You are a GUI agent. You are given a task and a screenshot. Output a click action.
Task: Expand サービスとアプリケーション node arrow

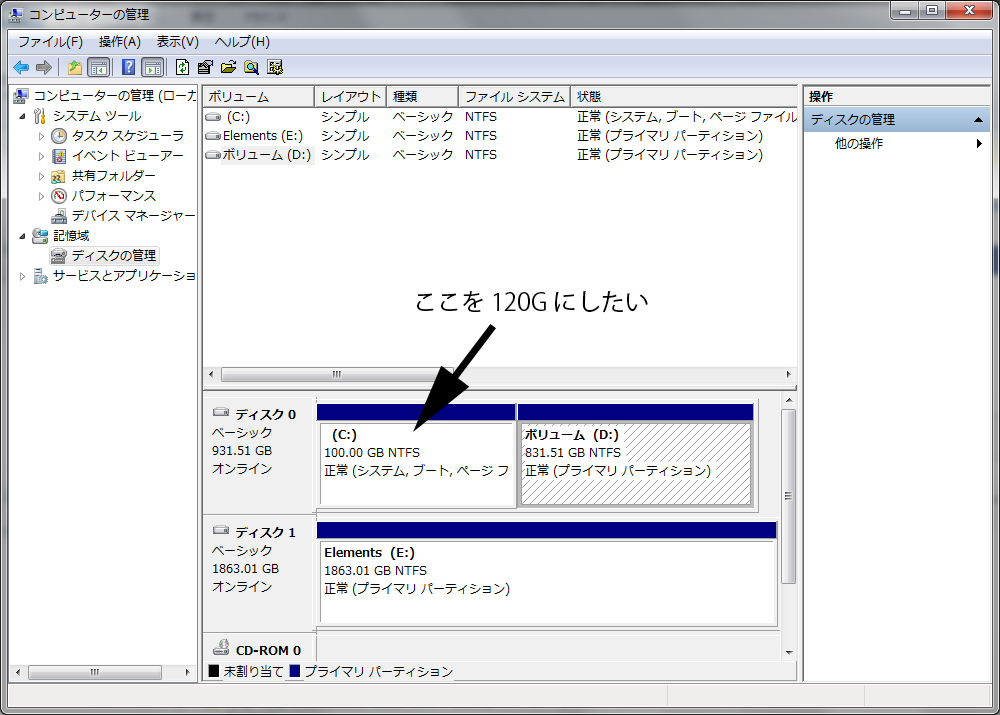click(x=22, y=276)
